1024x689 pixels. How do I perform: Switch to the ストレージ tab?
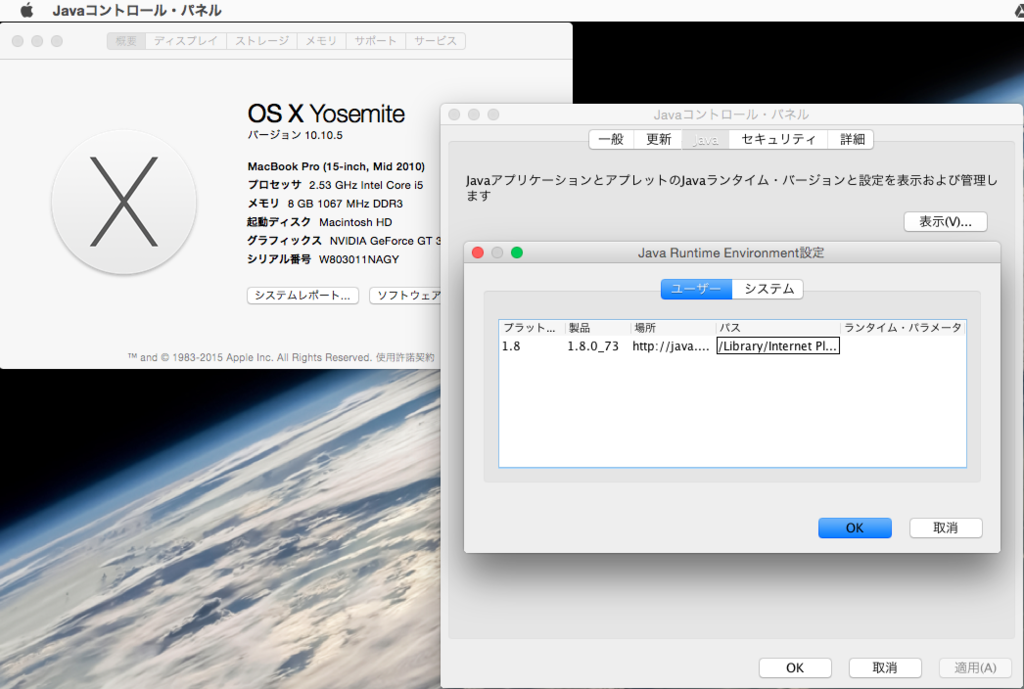(261, 40)
